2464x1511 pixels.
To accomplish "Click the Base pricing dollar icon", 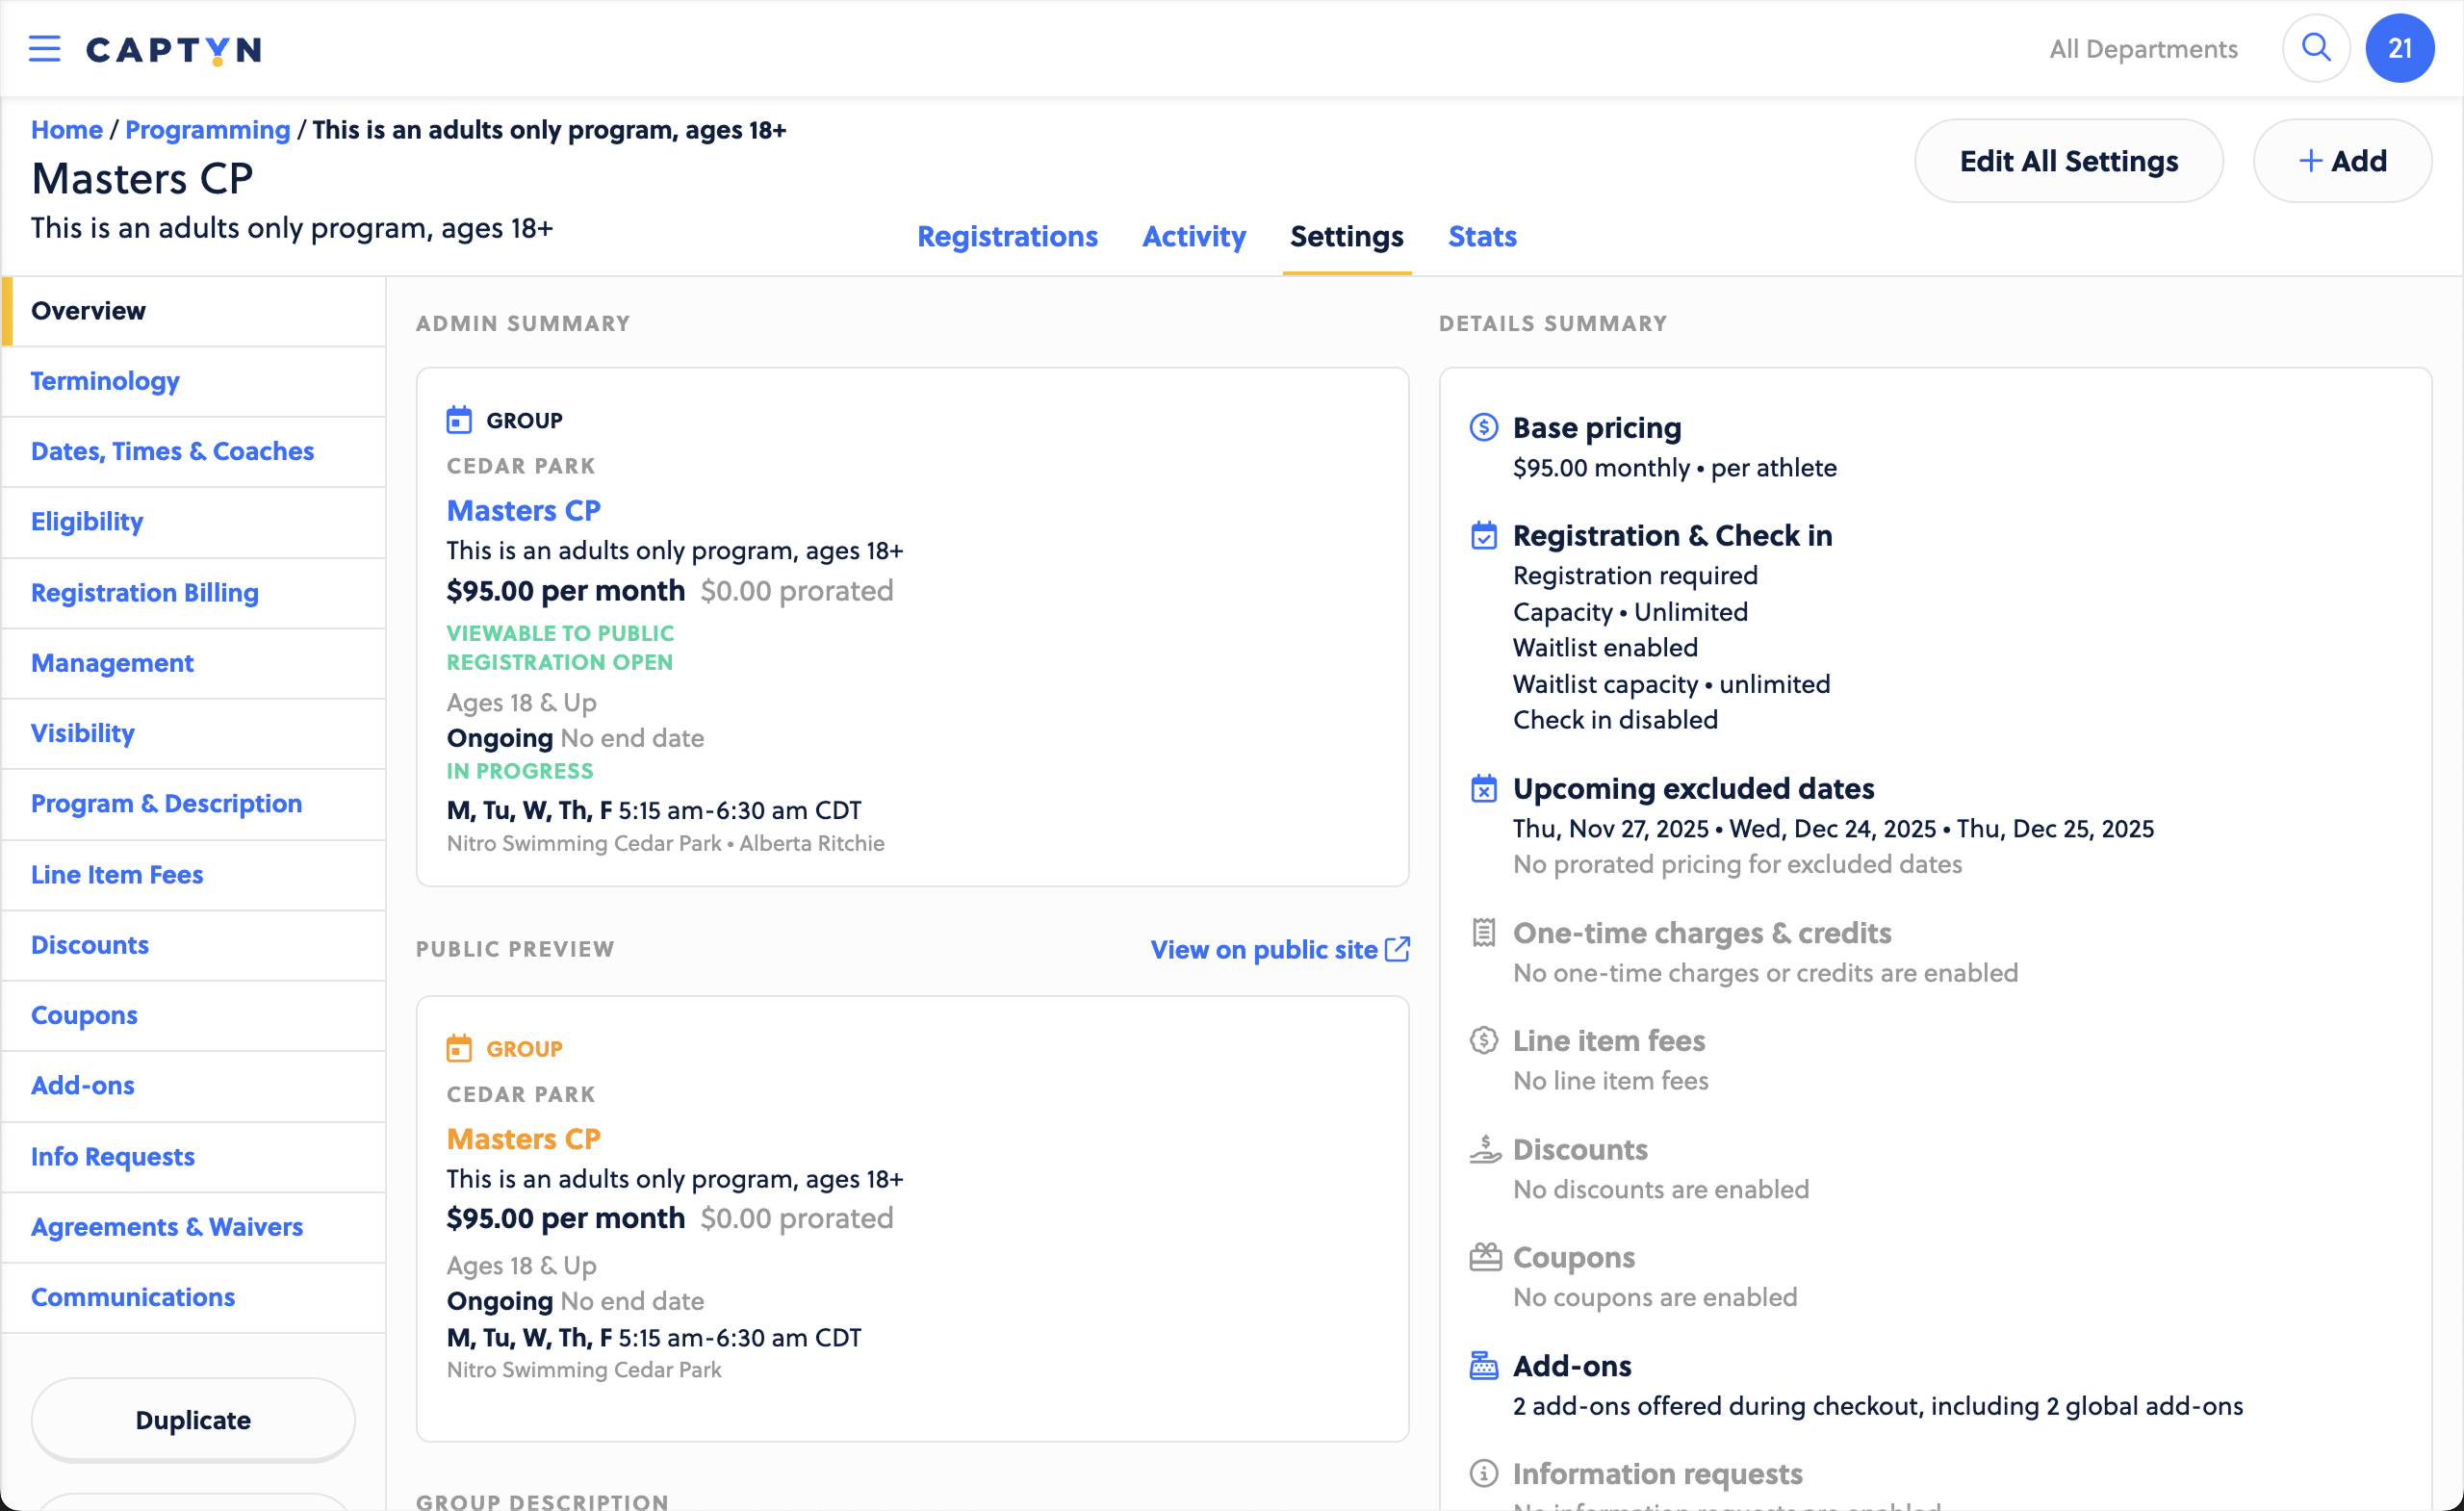I will tap(1483, 428).
